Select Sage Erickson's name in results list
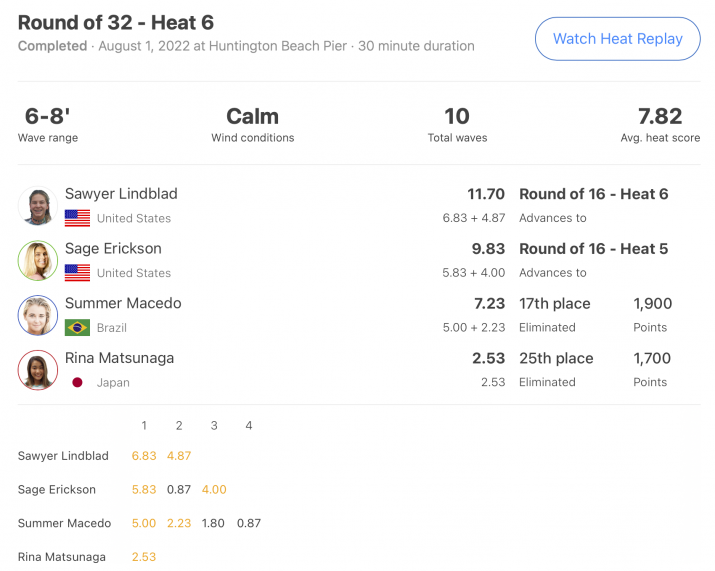Screen dimensions: 715x571 coord(113,248)
